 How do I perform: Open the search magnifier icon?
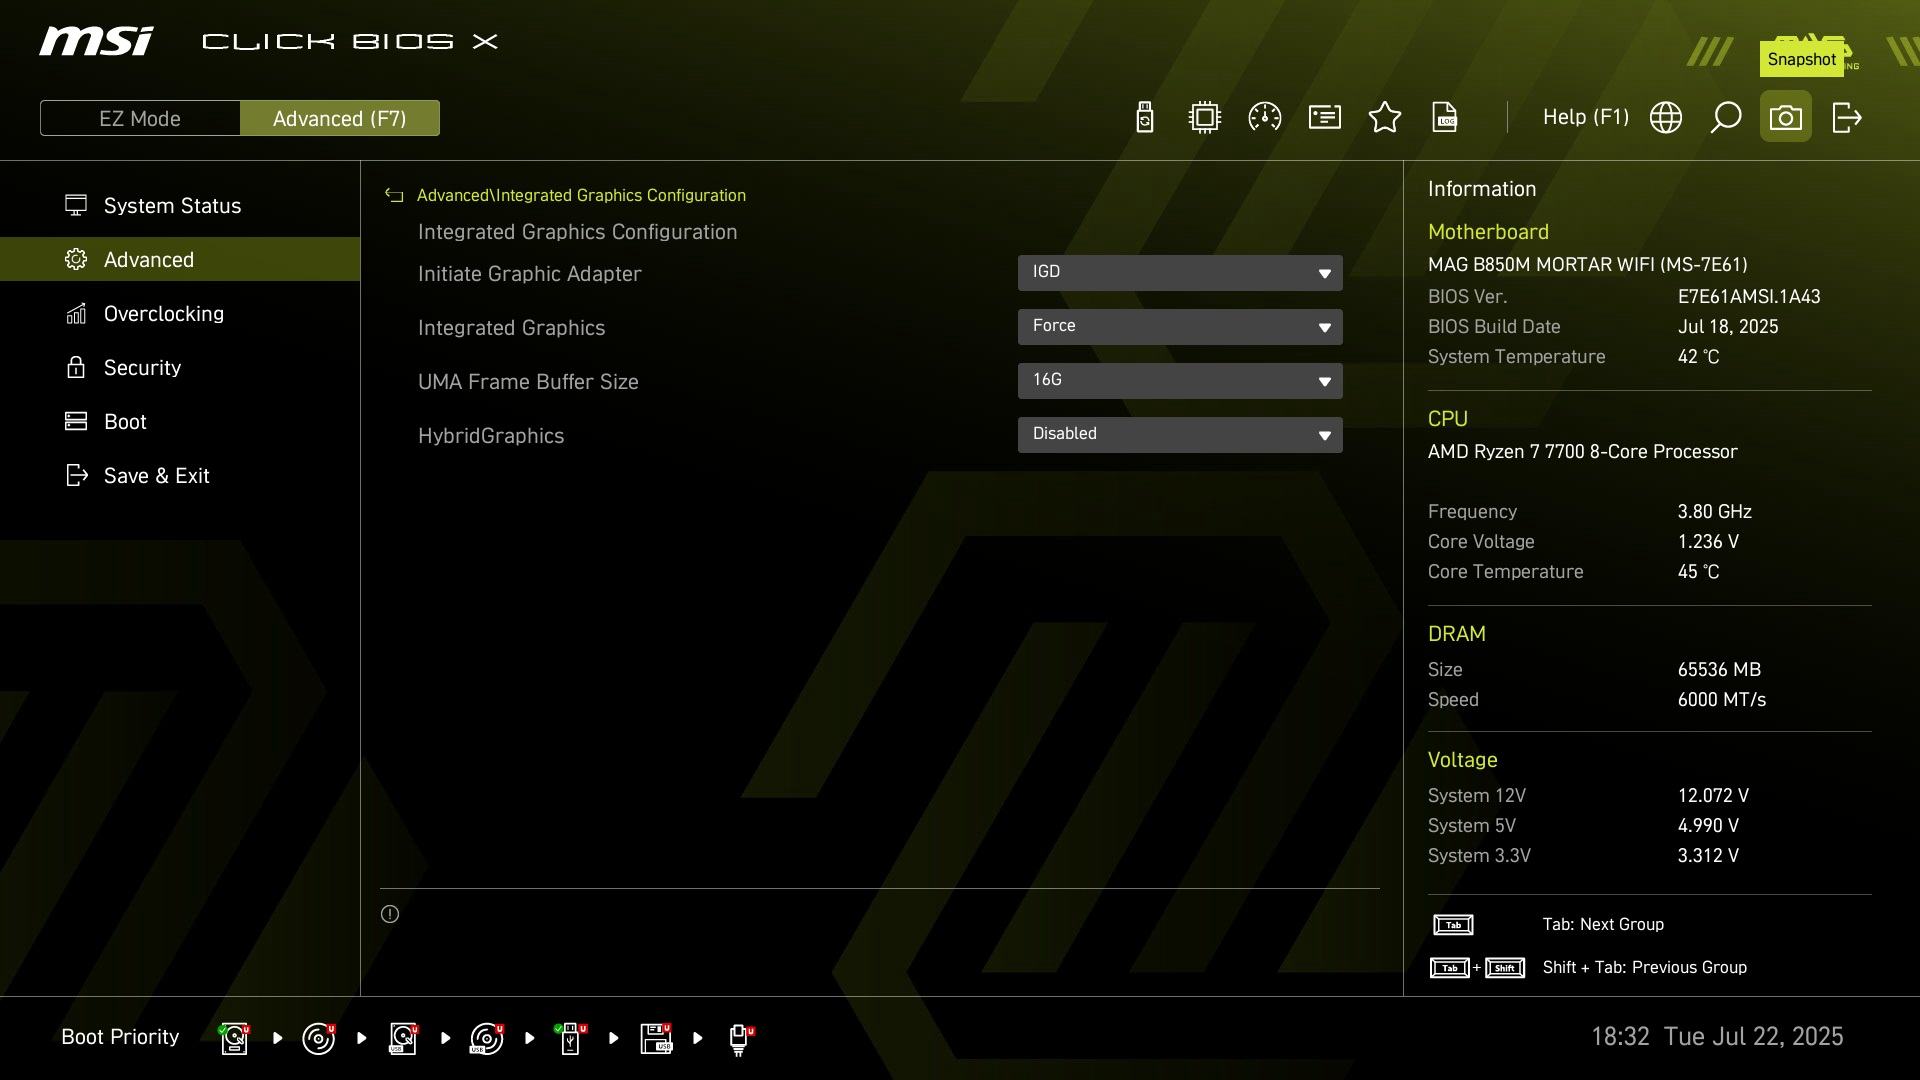(x=1726, y=118)
